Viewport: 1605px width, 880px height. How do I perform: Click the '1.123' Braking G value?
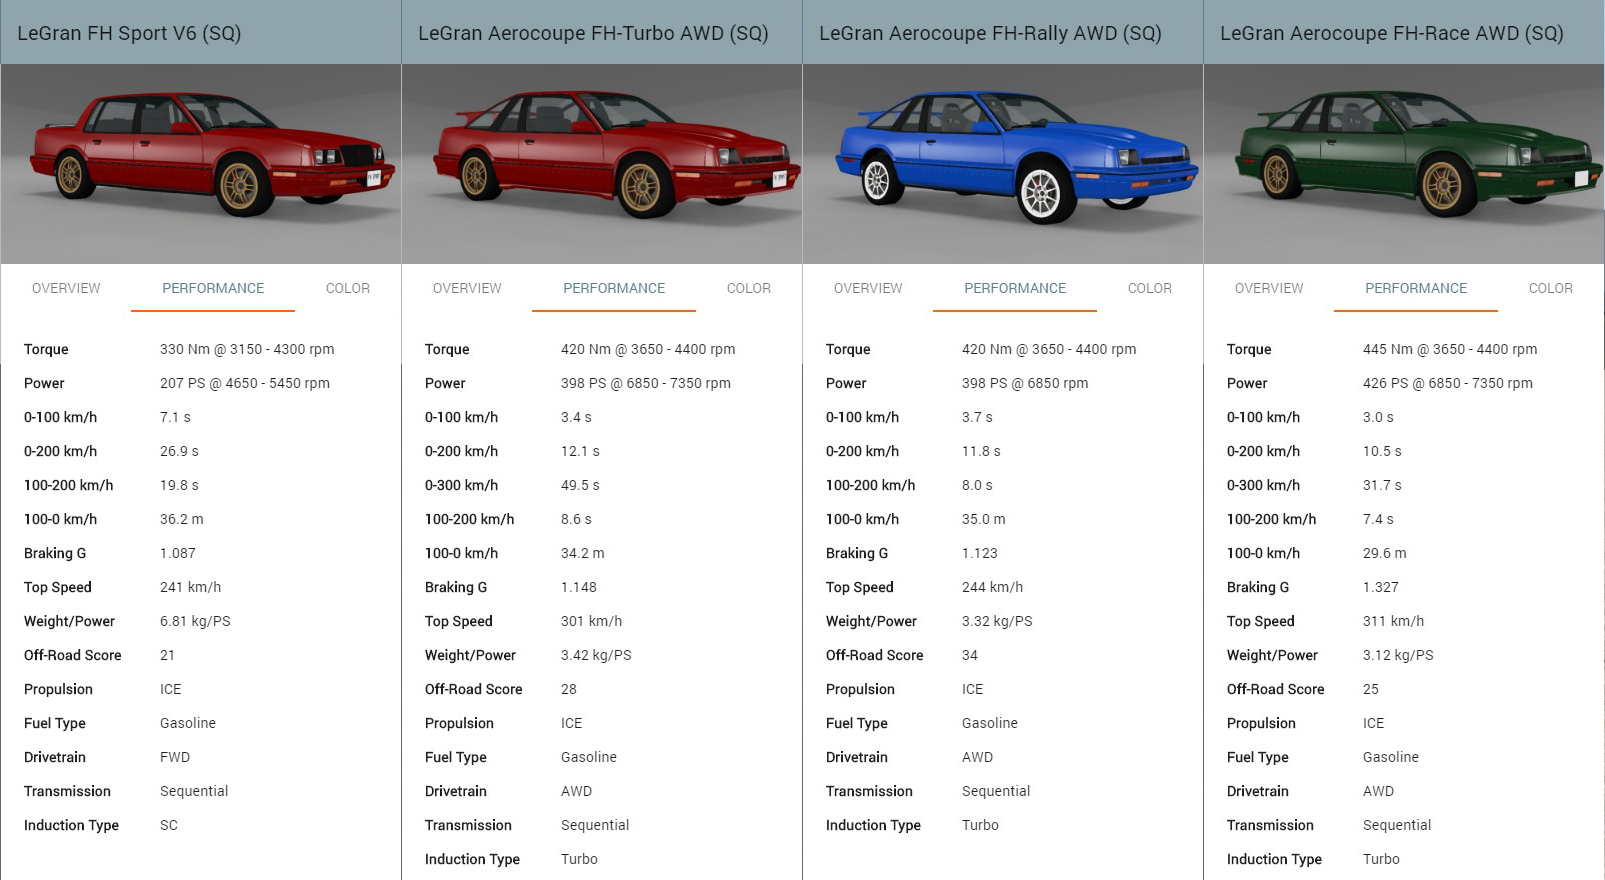coord(980,553)
